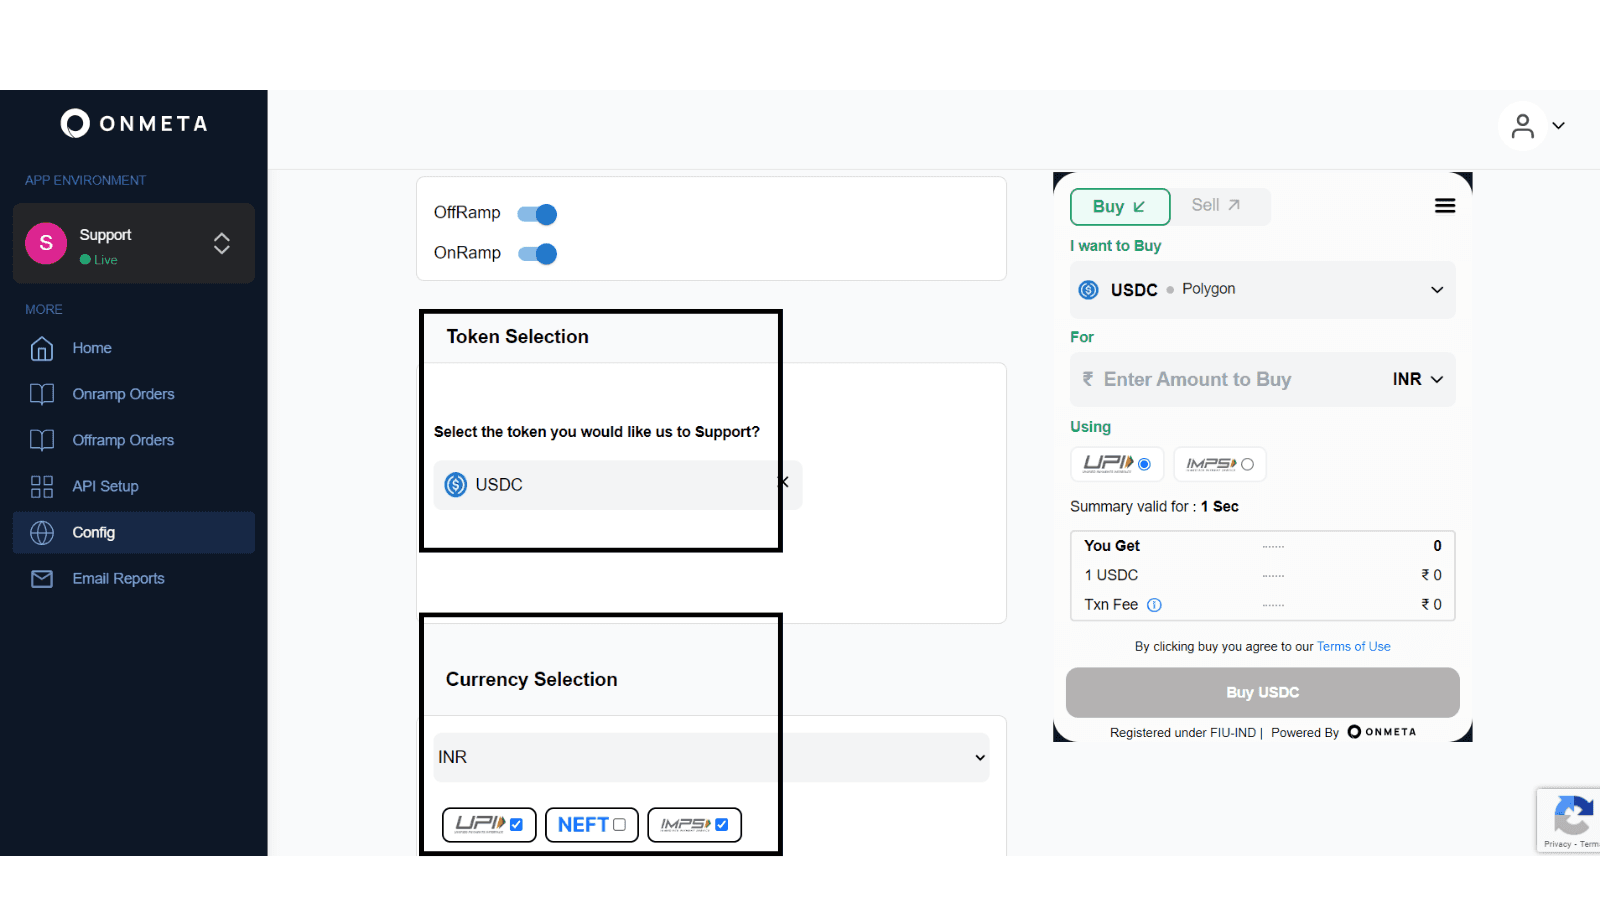
Task: Open Offramp Orders page
Action: click(x=123, y=440)
